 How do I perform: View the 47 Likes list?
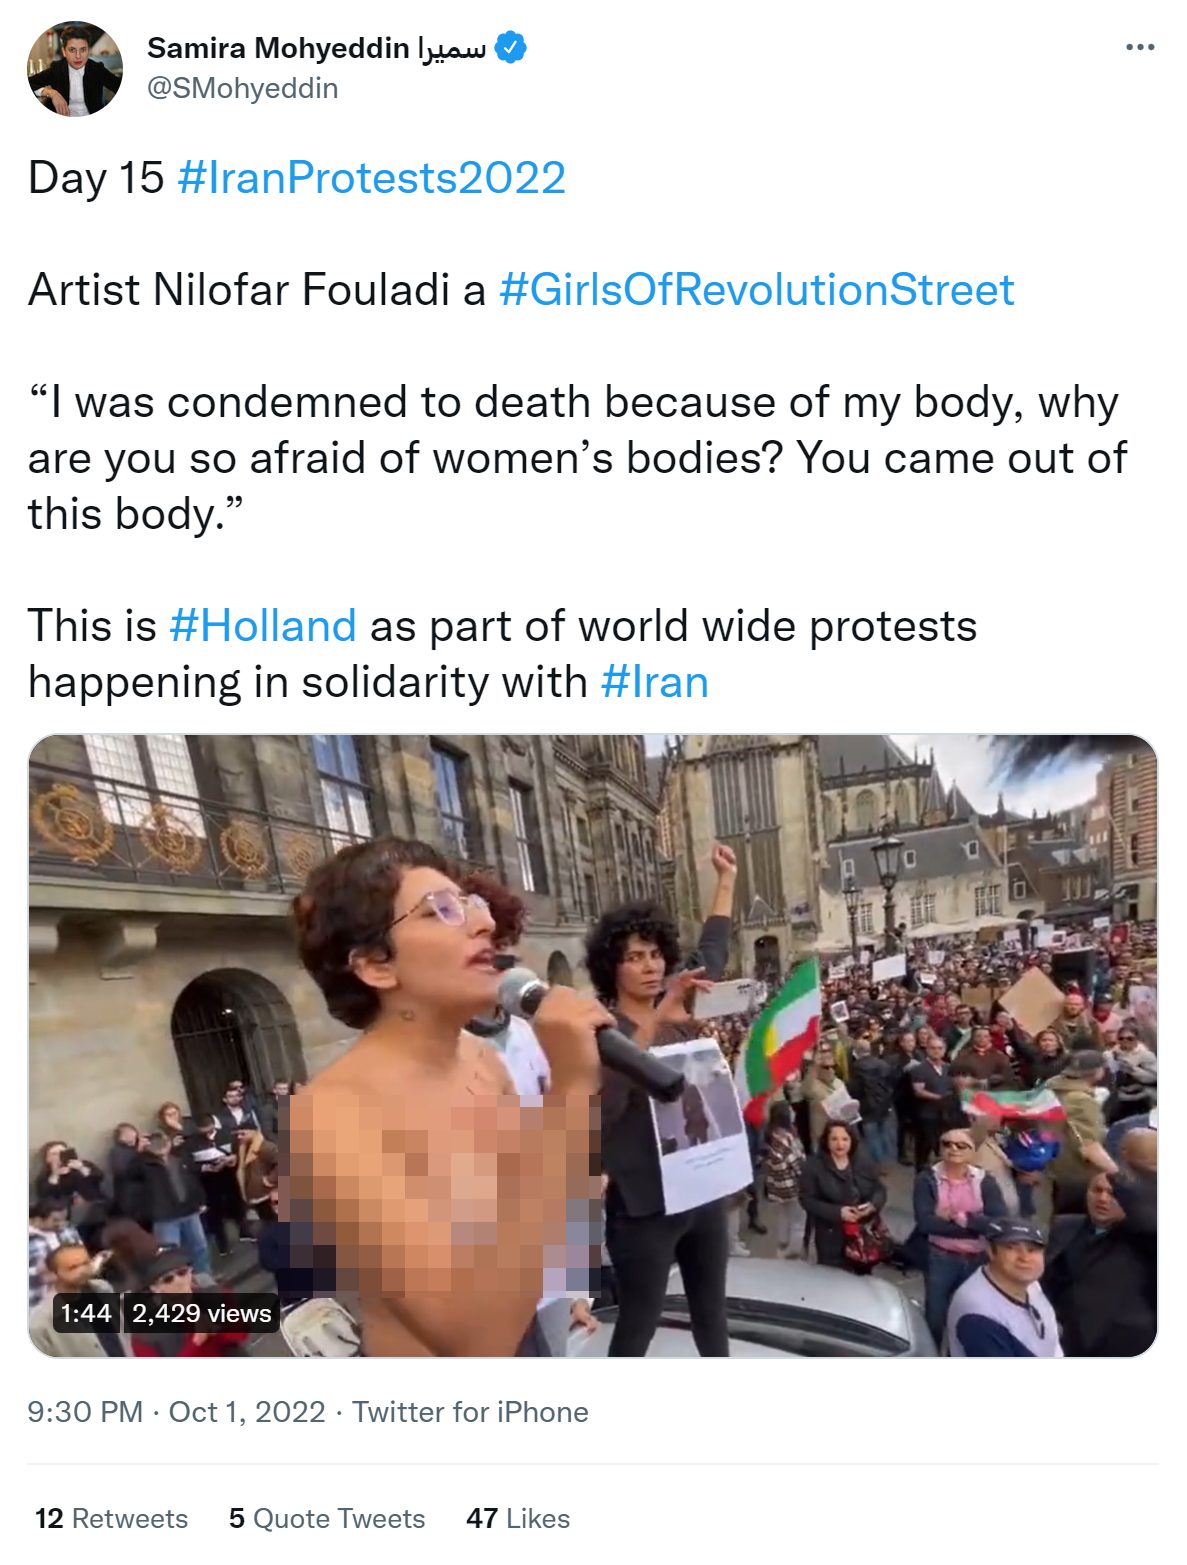point(518,1518)
